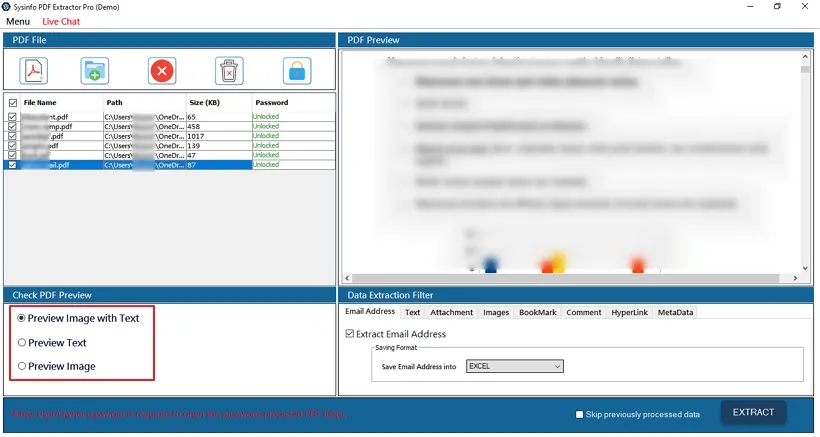The width and height of the screenshot is (820, 437).
Task: Open the Save Email Address into dropdown
Action: [x=515, y=366]
